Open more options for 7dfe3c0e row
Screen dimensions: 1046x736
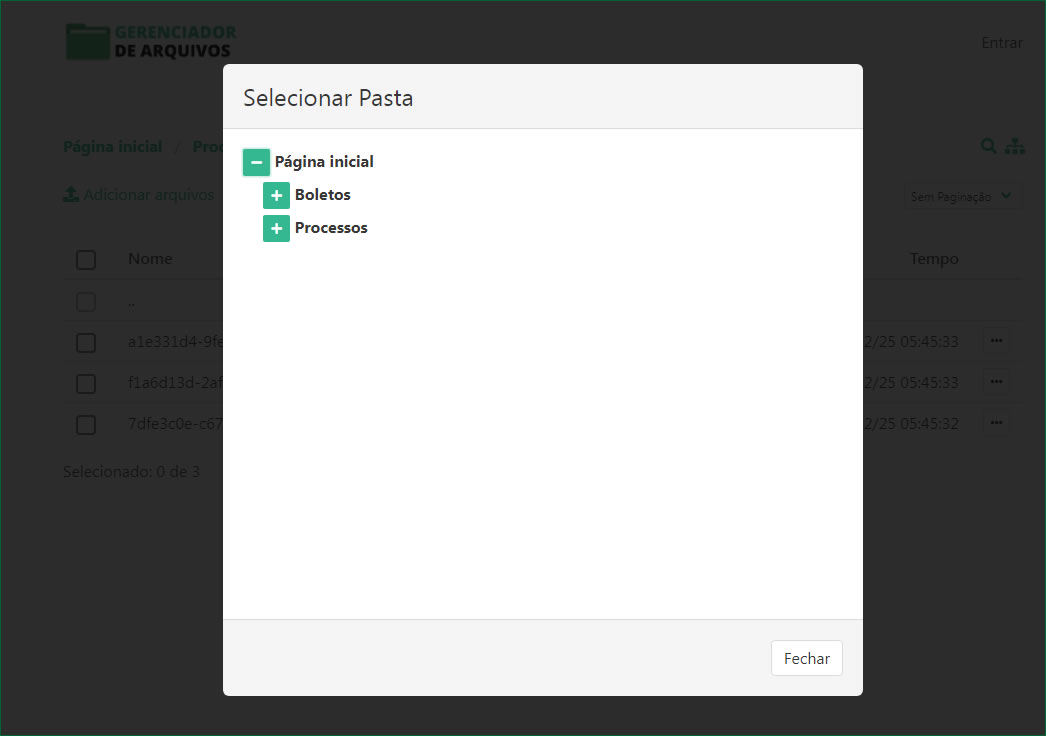[995, 423]
